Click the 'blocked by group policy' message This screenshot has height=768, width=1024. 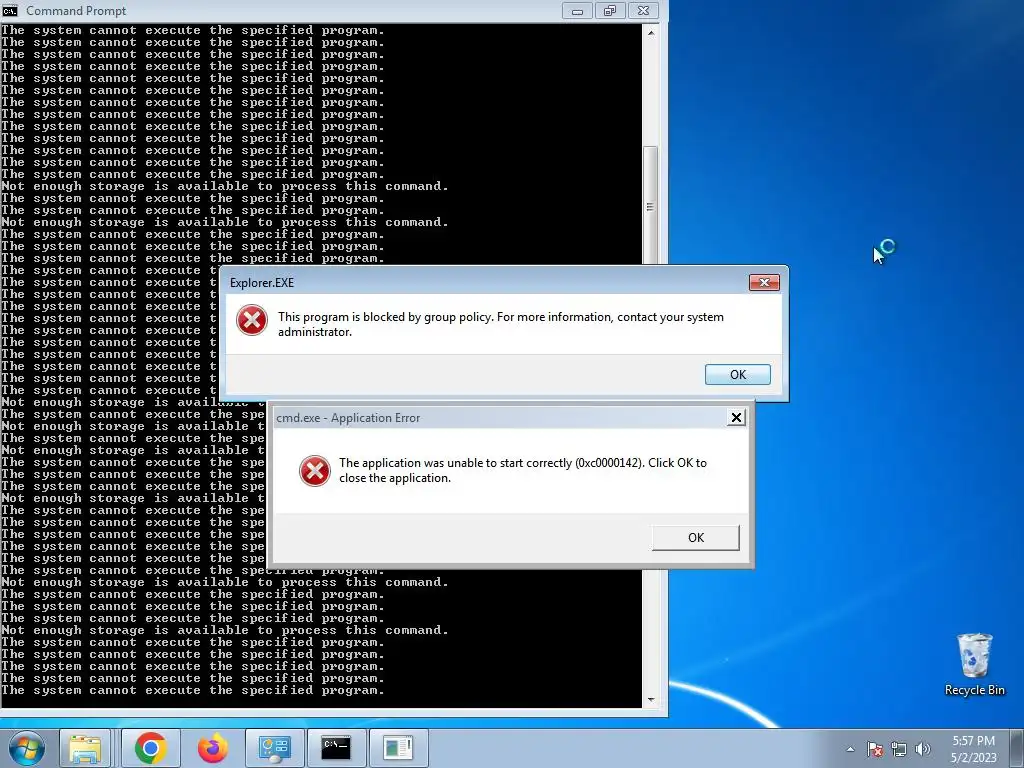point(501,324)
